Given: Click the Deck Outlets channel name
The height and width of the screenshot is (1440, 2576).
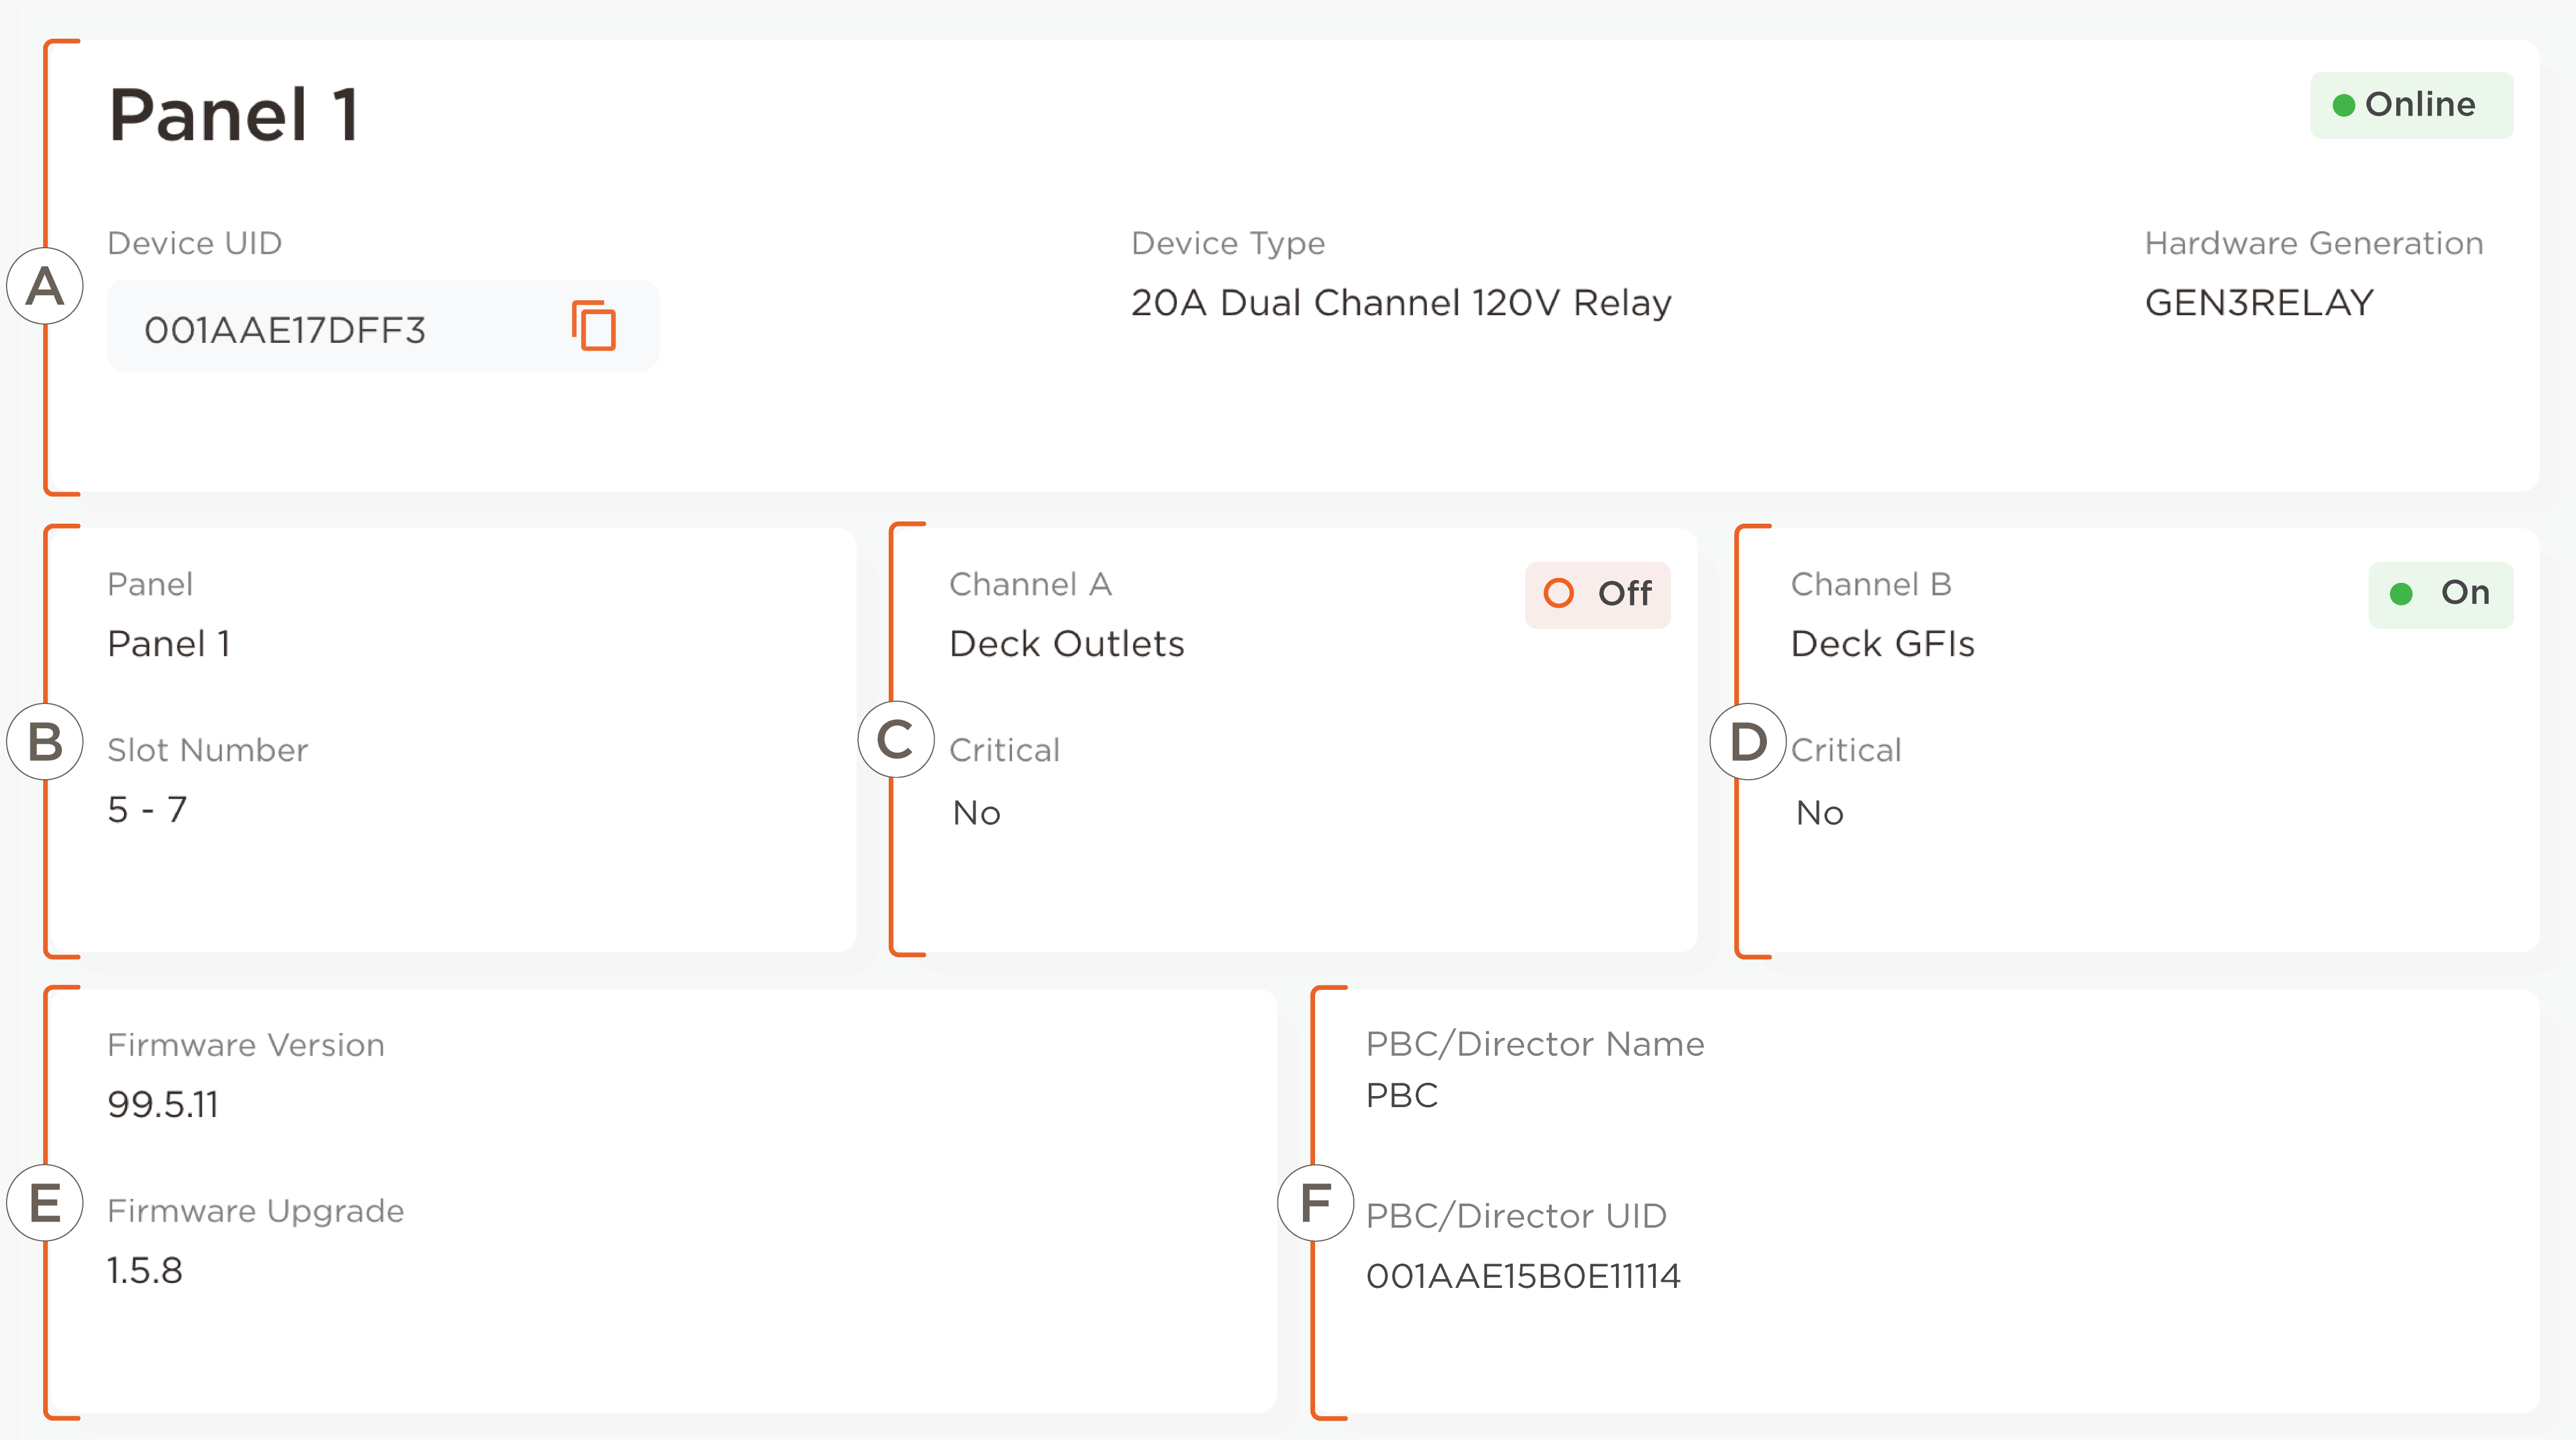Looking at the screenshot, I should (x=1066, y=644).
